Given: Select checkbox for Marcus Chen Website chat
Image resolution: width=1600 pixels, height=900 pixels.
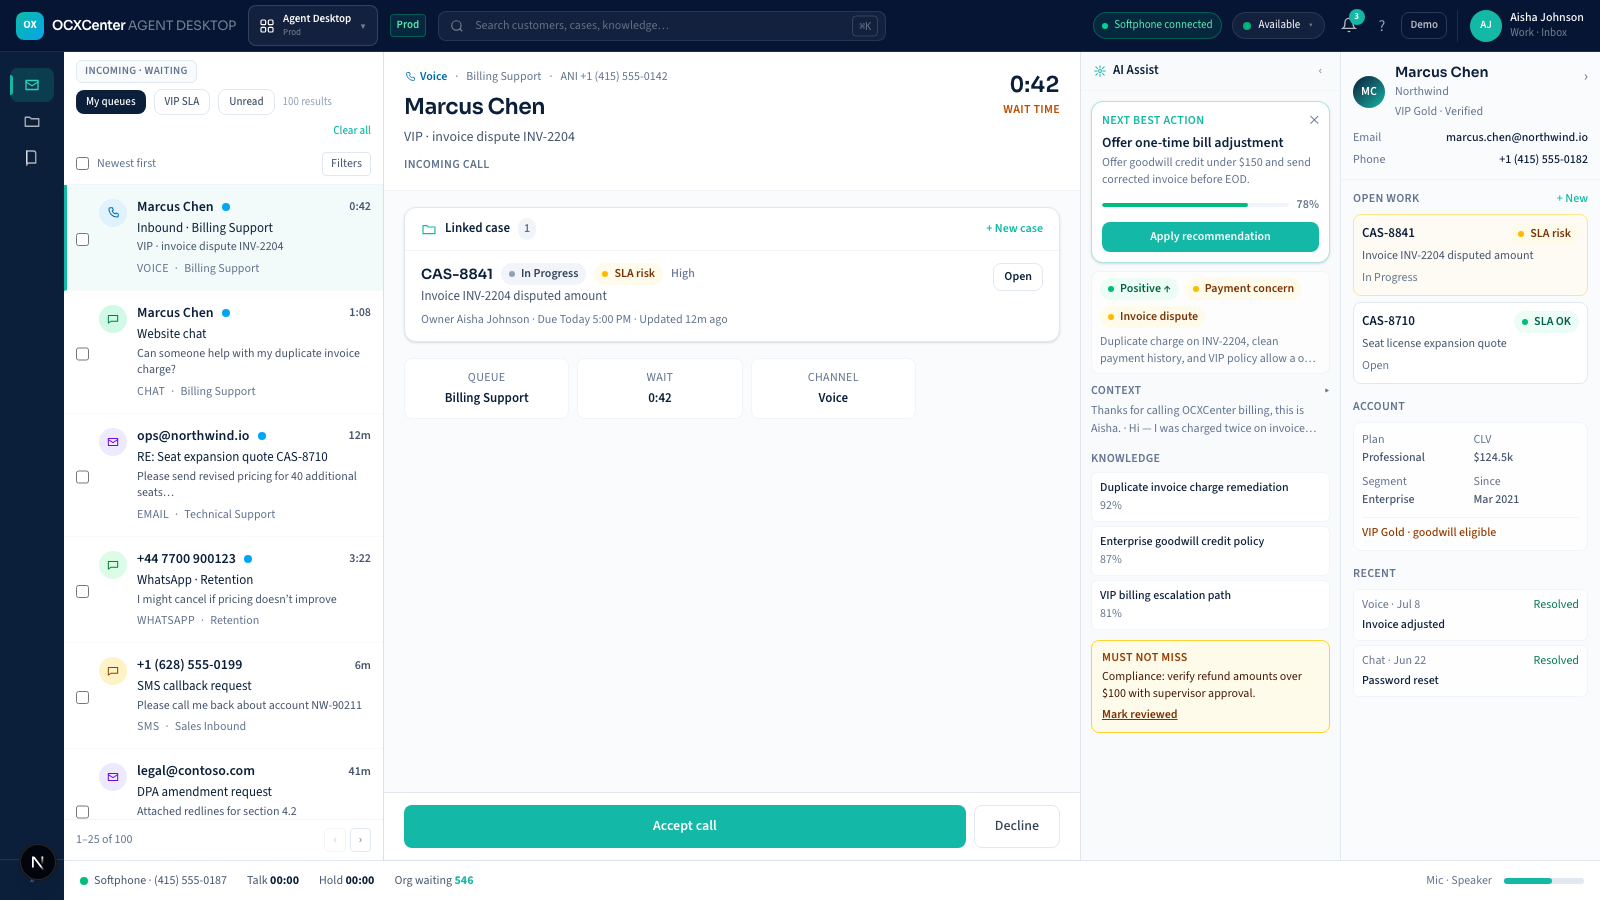Looking at the screenshot, I should pos(83,354).
